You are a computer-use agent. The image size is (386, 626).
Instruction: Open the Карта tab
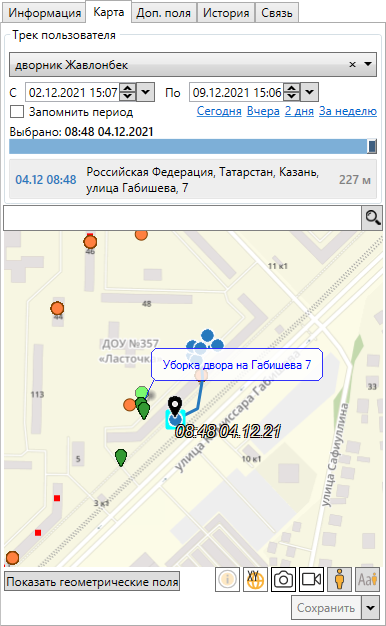(x=109, y=12)
